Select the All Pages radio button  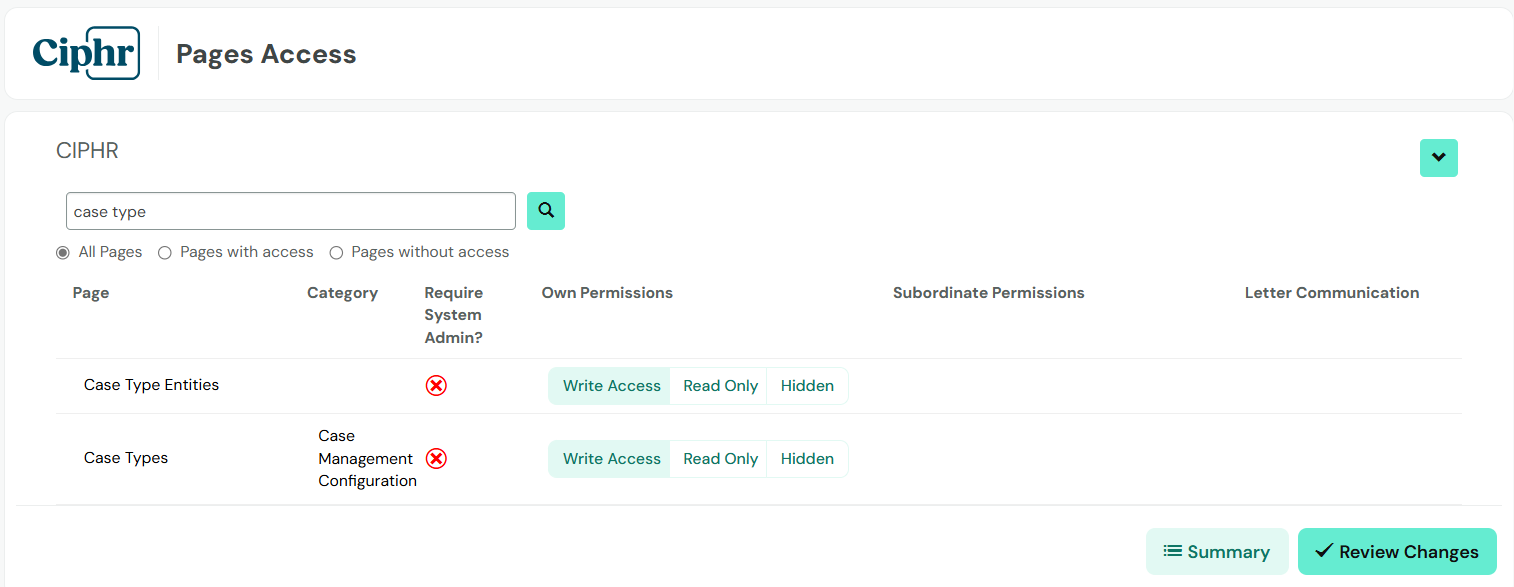point(63,252)
